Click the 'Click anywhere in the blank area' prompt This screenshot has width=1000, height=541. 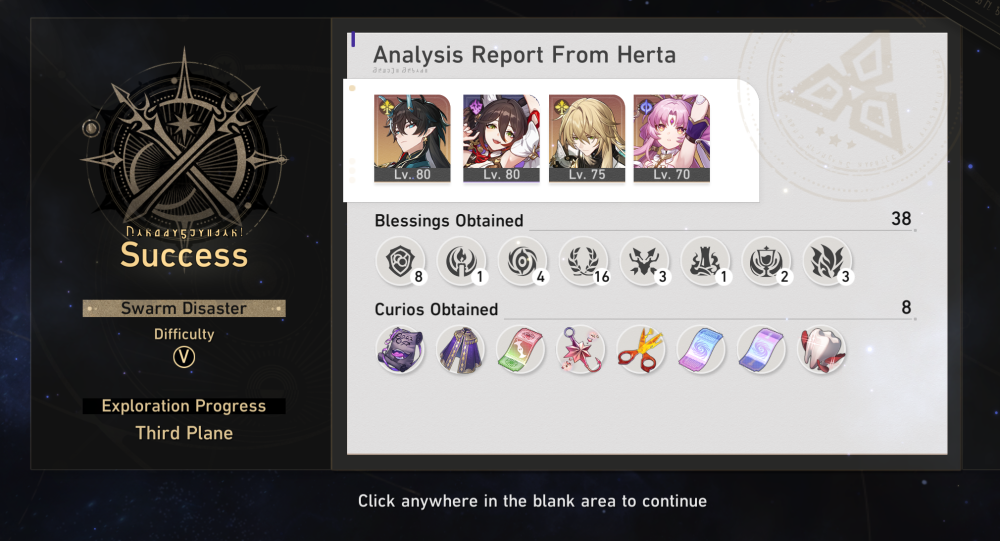pos(532,501)
